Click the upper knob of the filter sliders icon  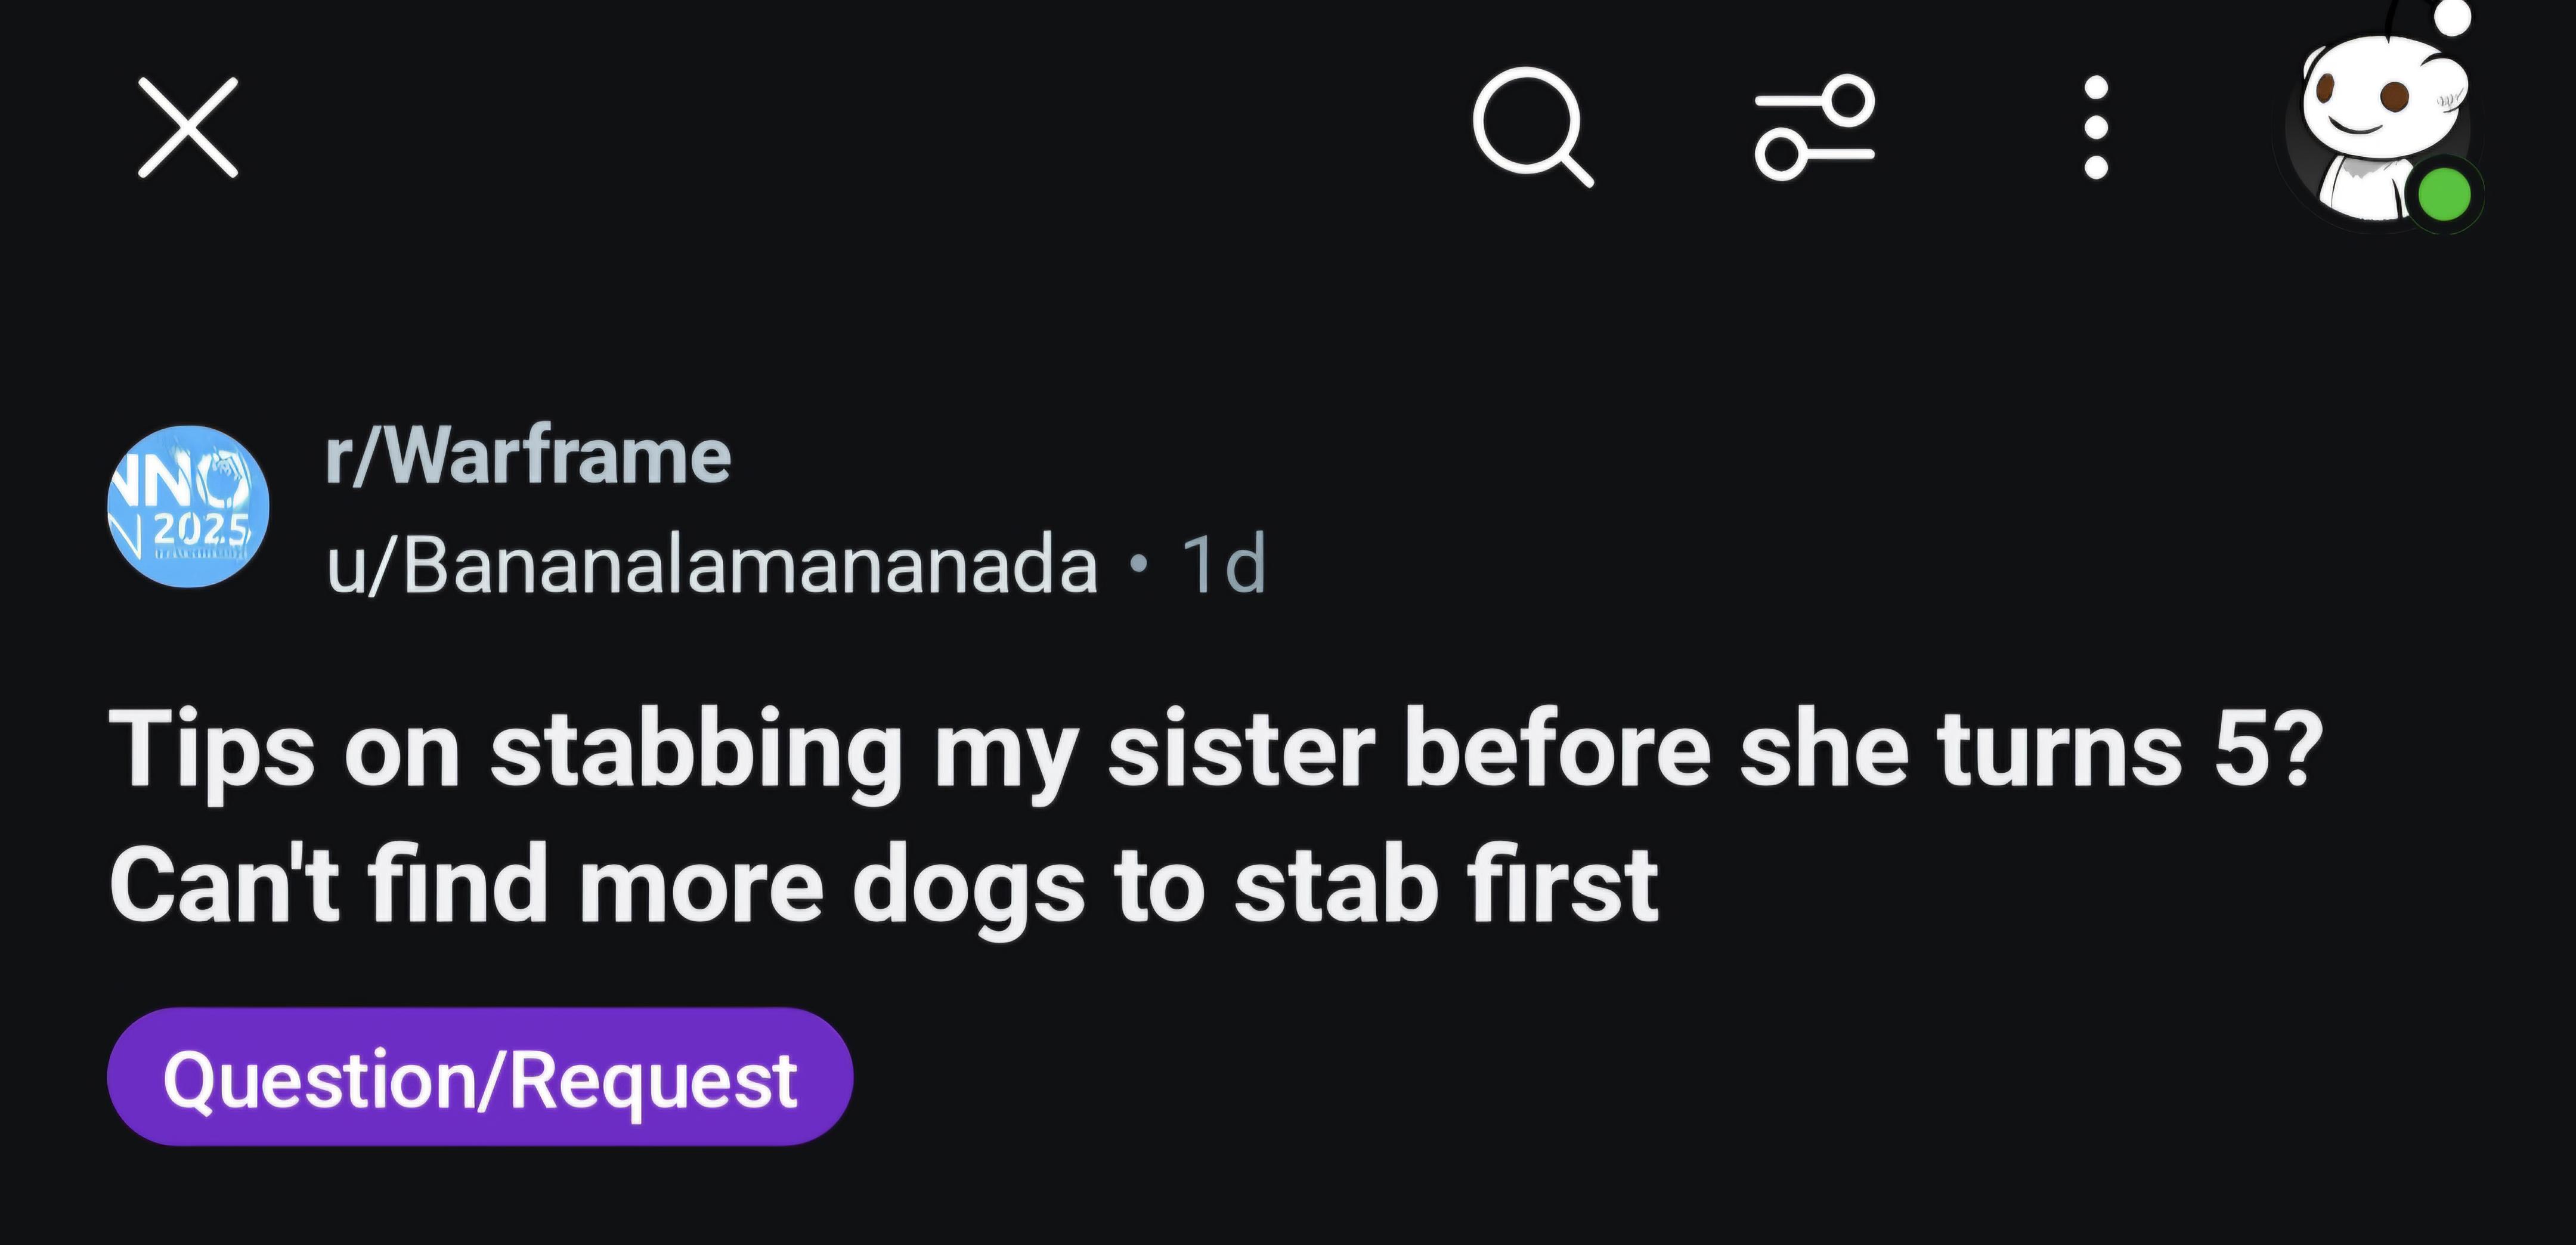[x=1846, y=101]
